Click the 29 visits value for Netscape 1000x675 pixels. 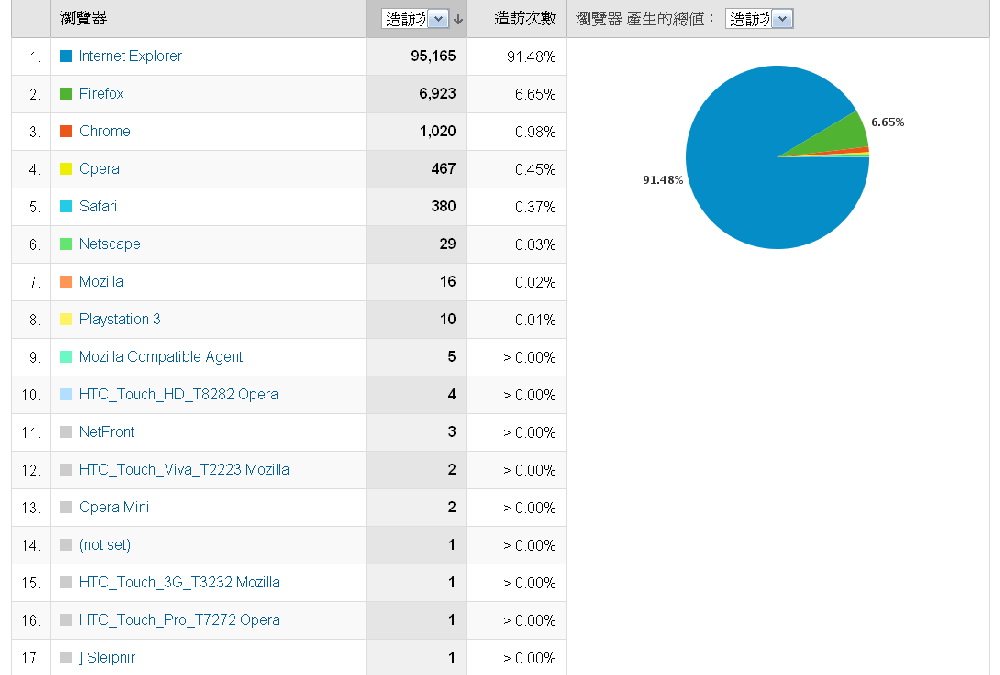pyautogui.click(x=448, y=244)
